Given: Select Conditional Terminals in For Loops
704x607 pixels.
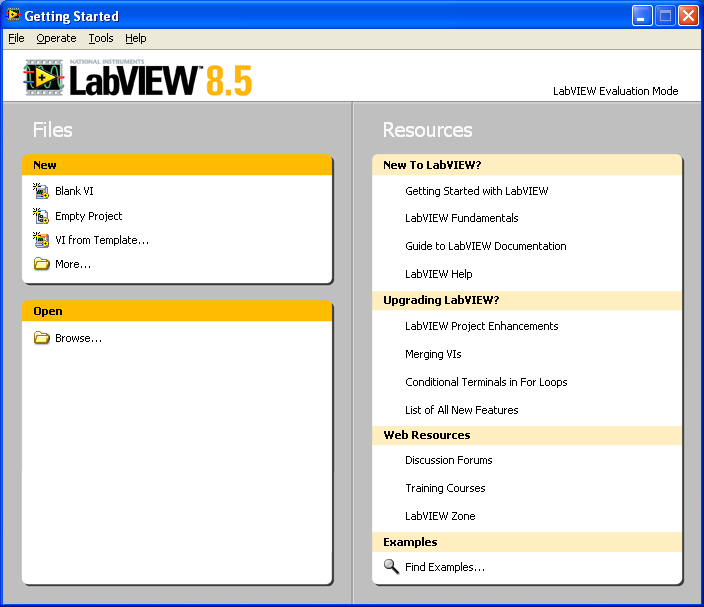Looking at the screenshot, I should click(x=486, y=382).
